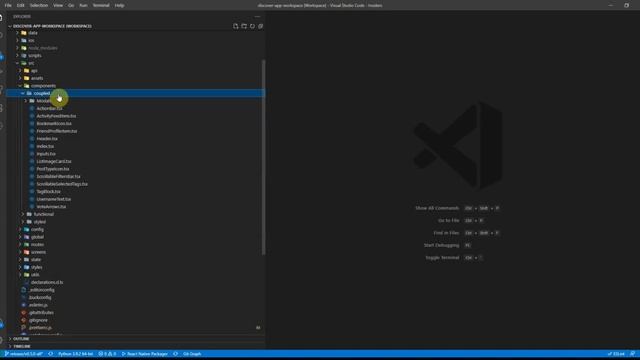Click the New Folder icon in Explorer

pos(244,26)
